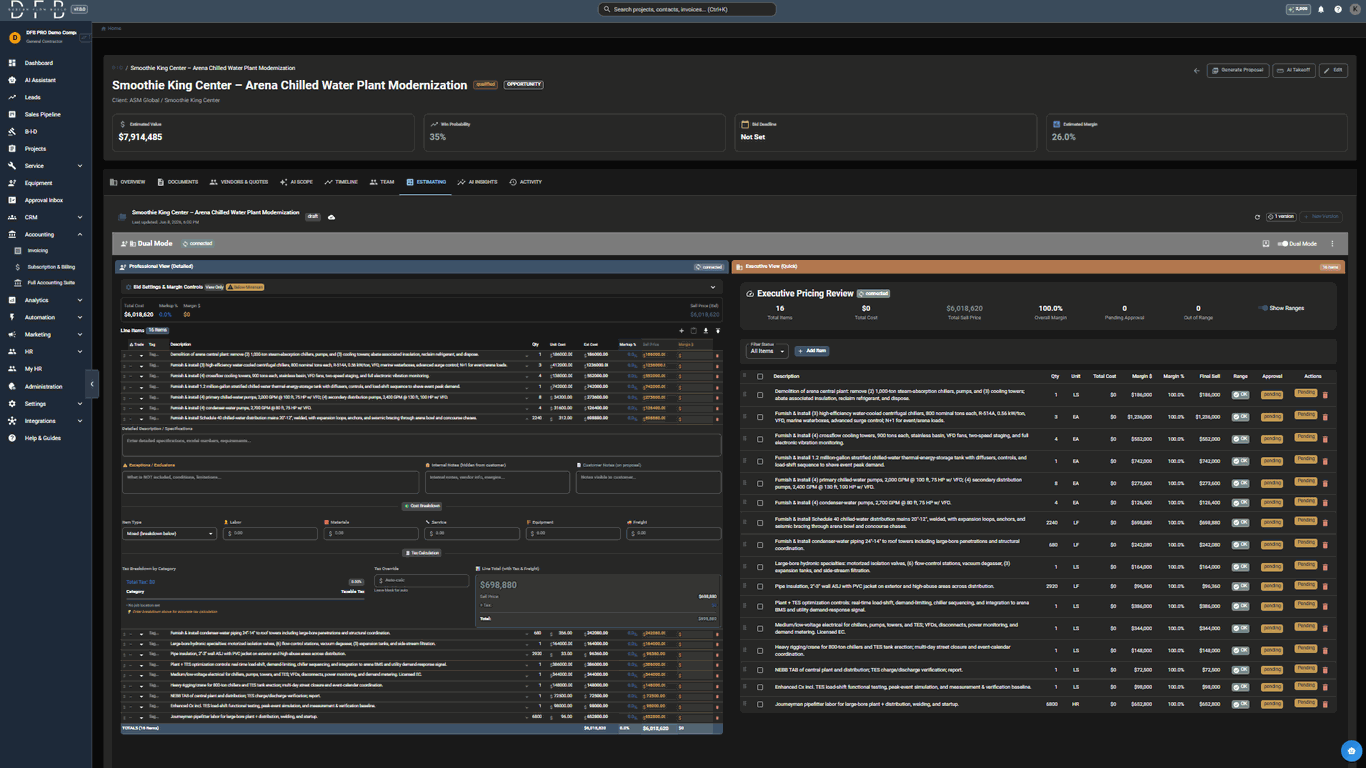Click the Detailed Description / Specifications text area
Image resolution: width=1366 pixels, height=768 pixels.
point(421,445)
